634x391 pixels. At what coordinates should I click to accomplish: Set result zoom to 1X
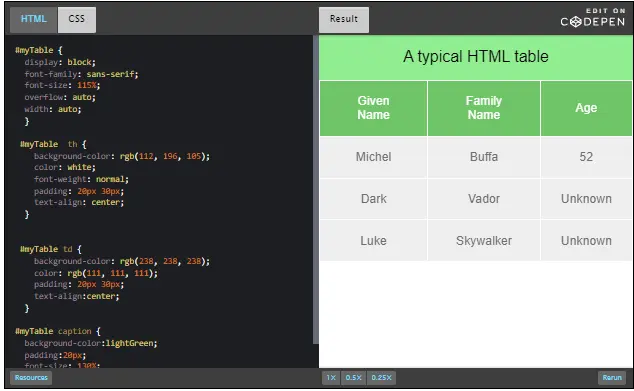pos(331,378)
